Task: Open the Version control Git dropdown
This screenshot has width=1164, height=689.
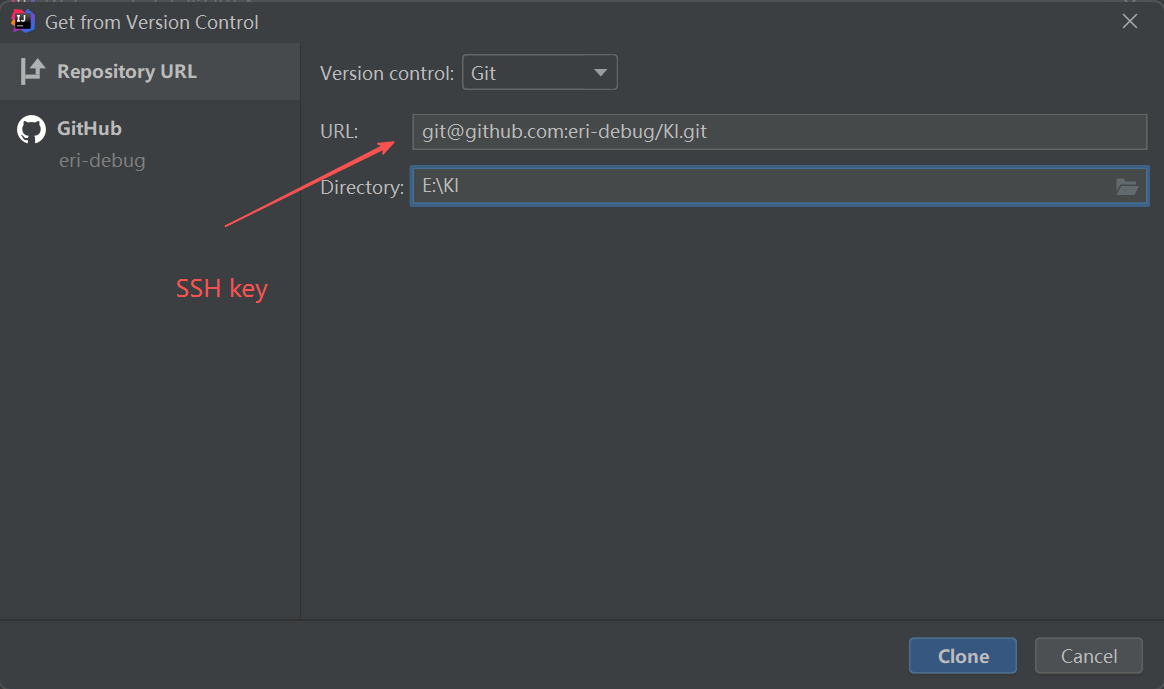Action: coord(540,73)
